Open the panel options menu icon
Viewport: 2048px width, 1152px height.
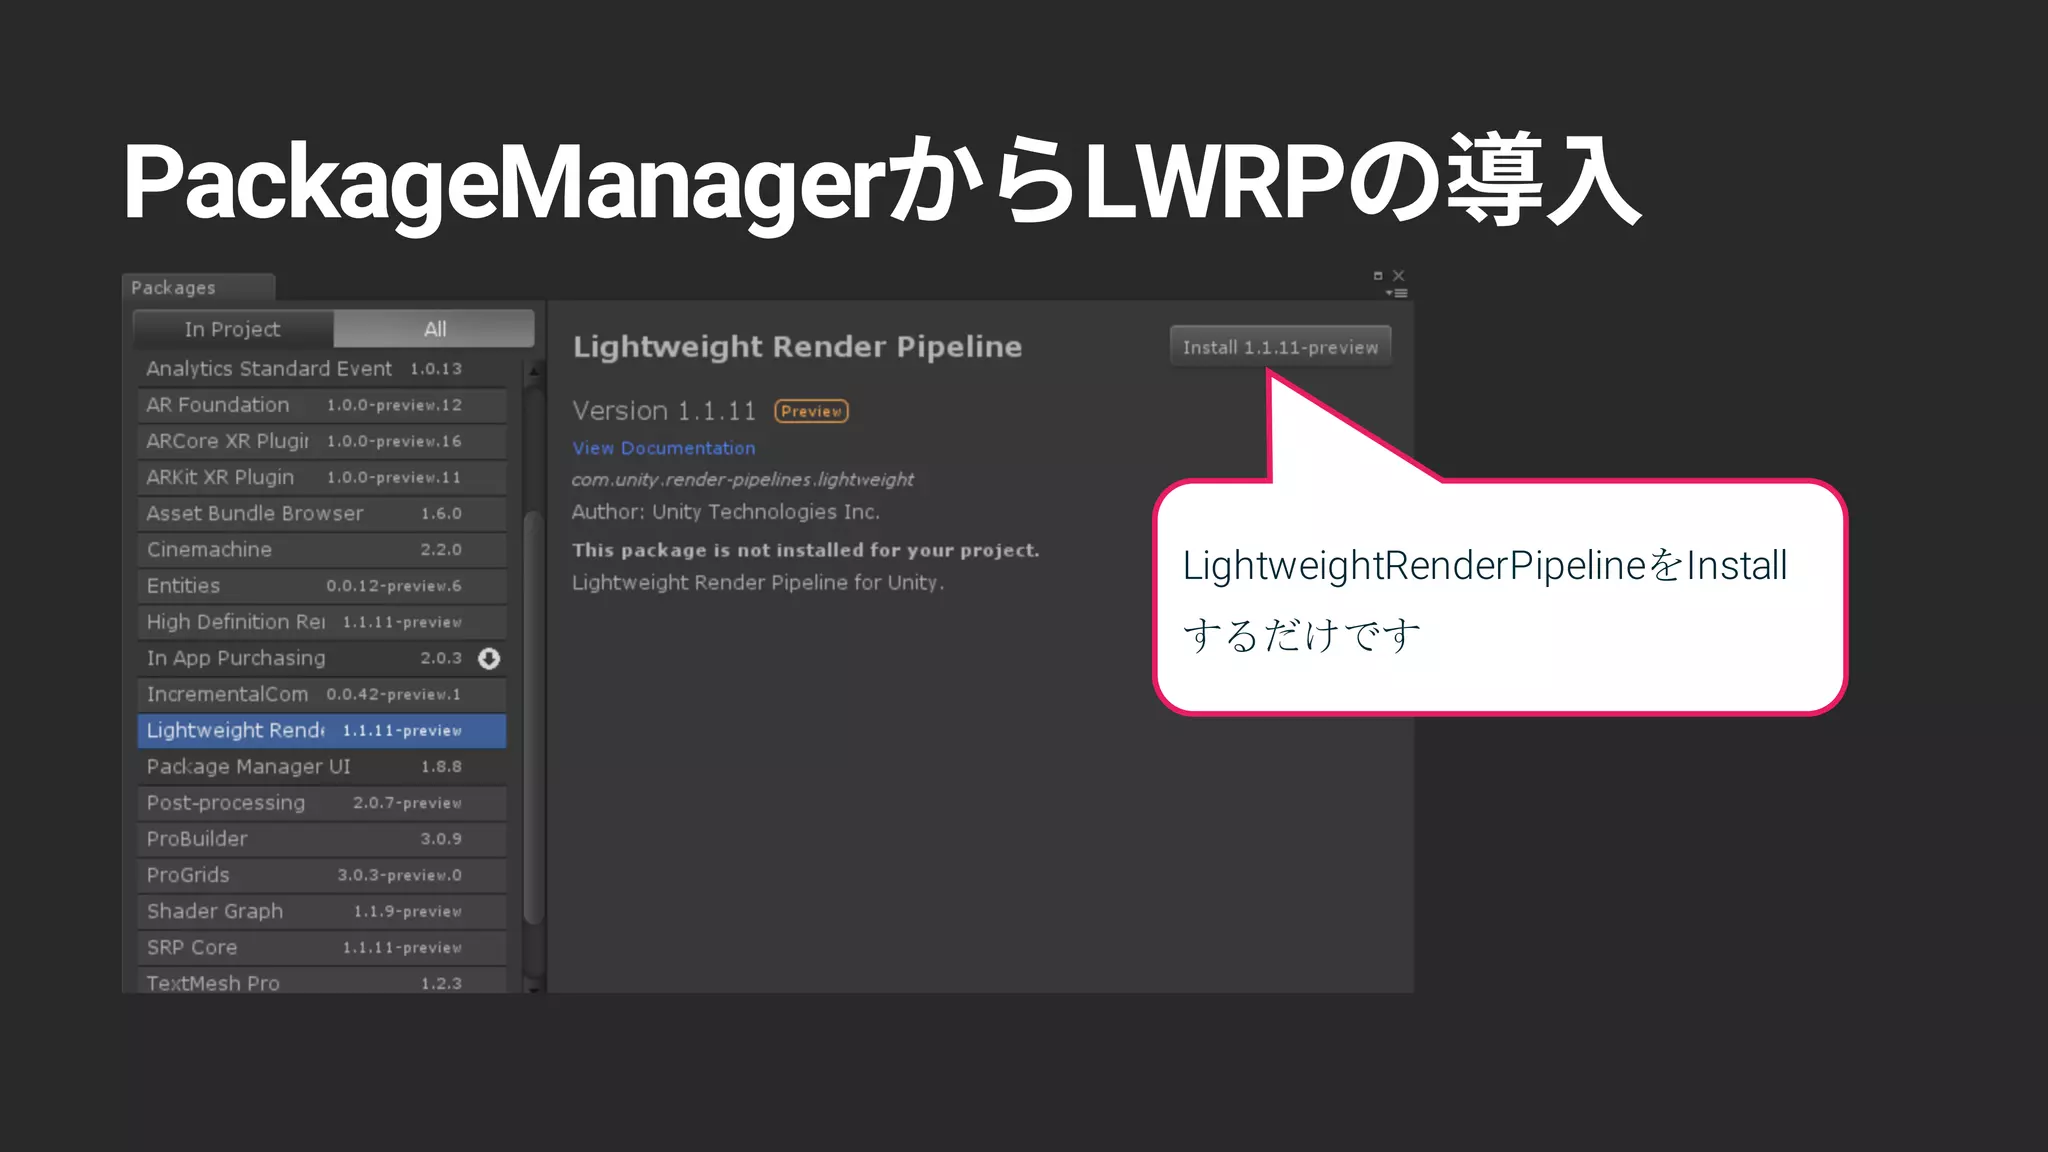[x=1397, y=293]
